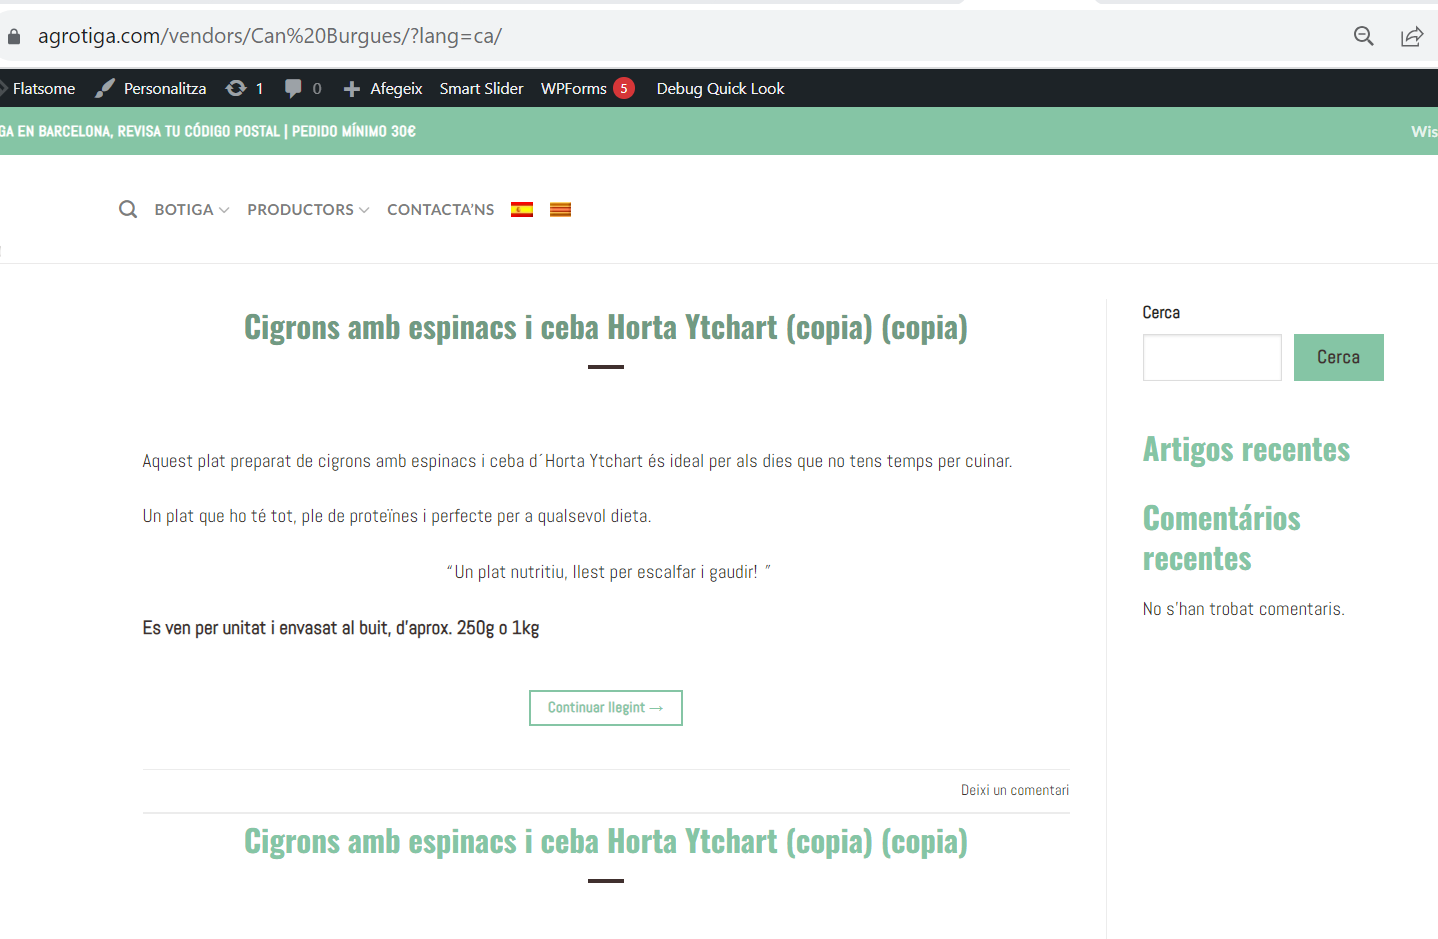Click the Cerca search button
1438x939 pixels.
(x=1338, y=357)
